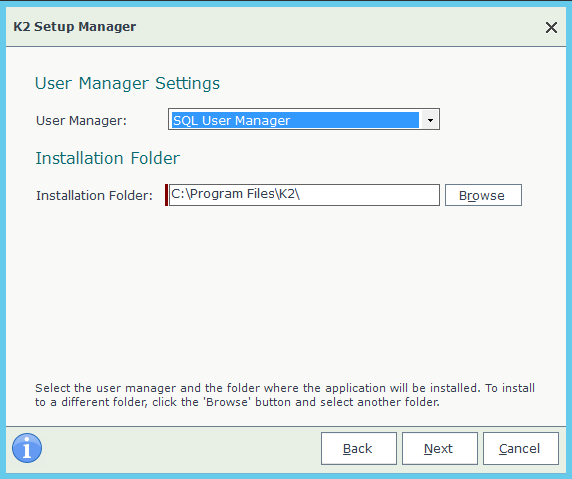Go Back to the previous setup step
Image resolution: width=572 pixels, height=479 pixels.
tap(359, 448)
